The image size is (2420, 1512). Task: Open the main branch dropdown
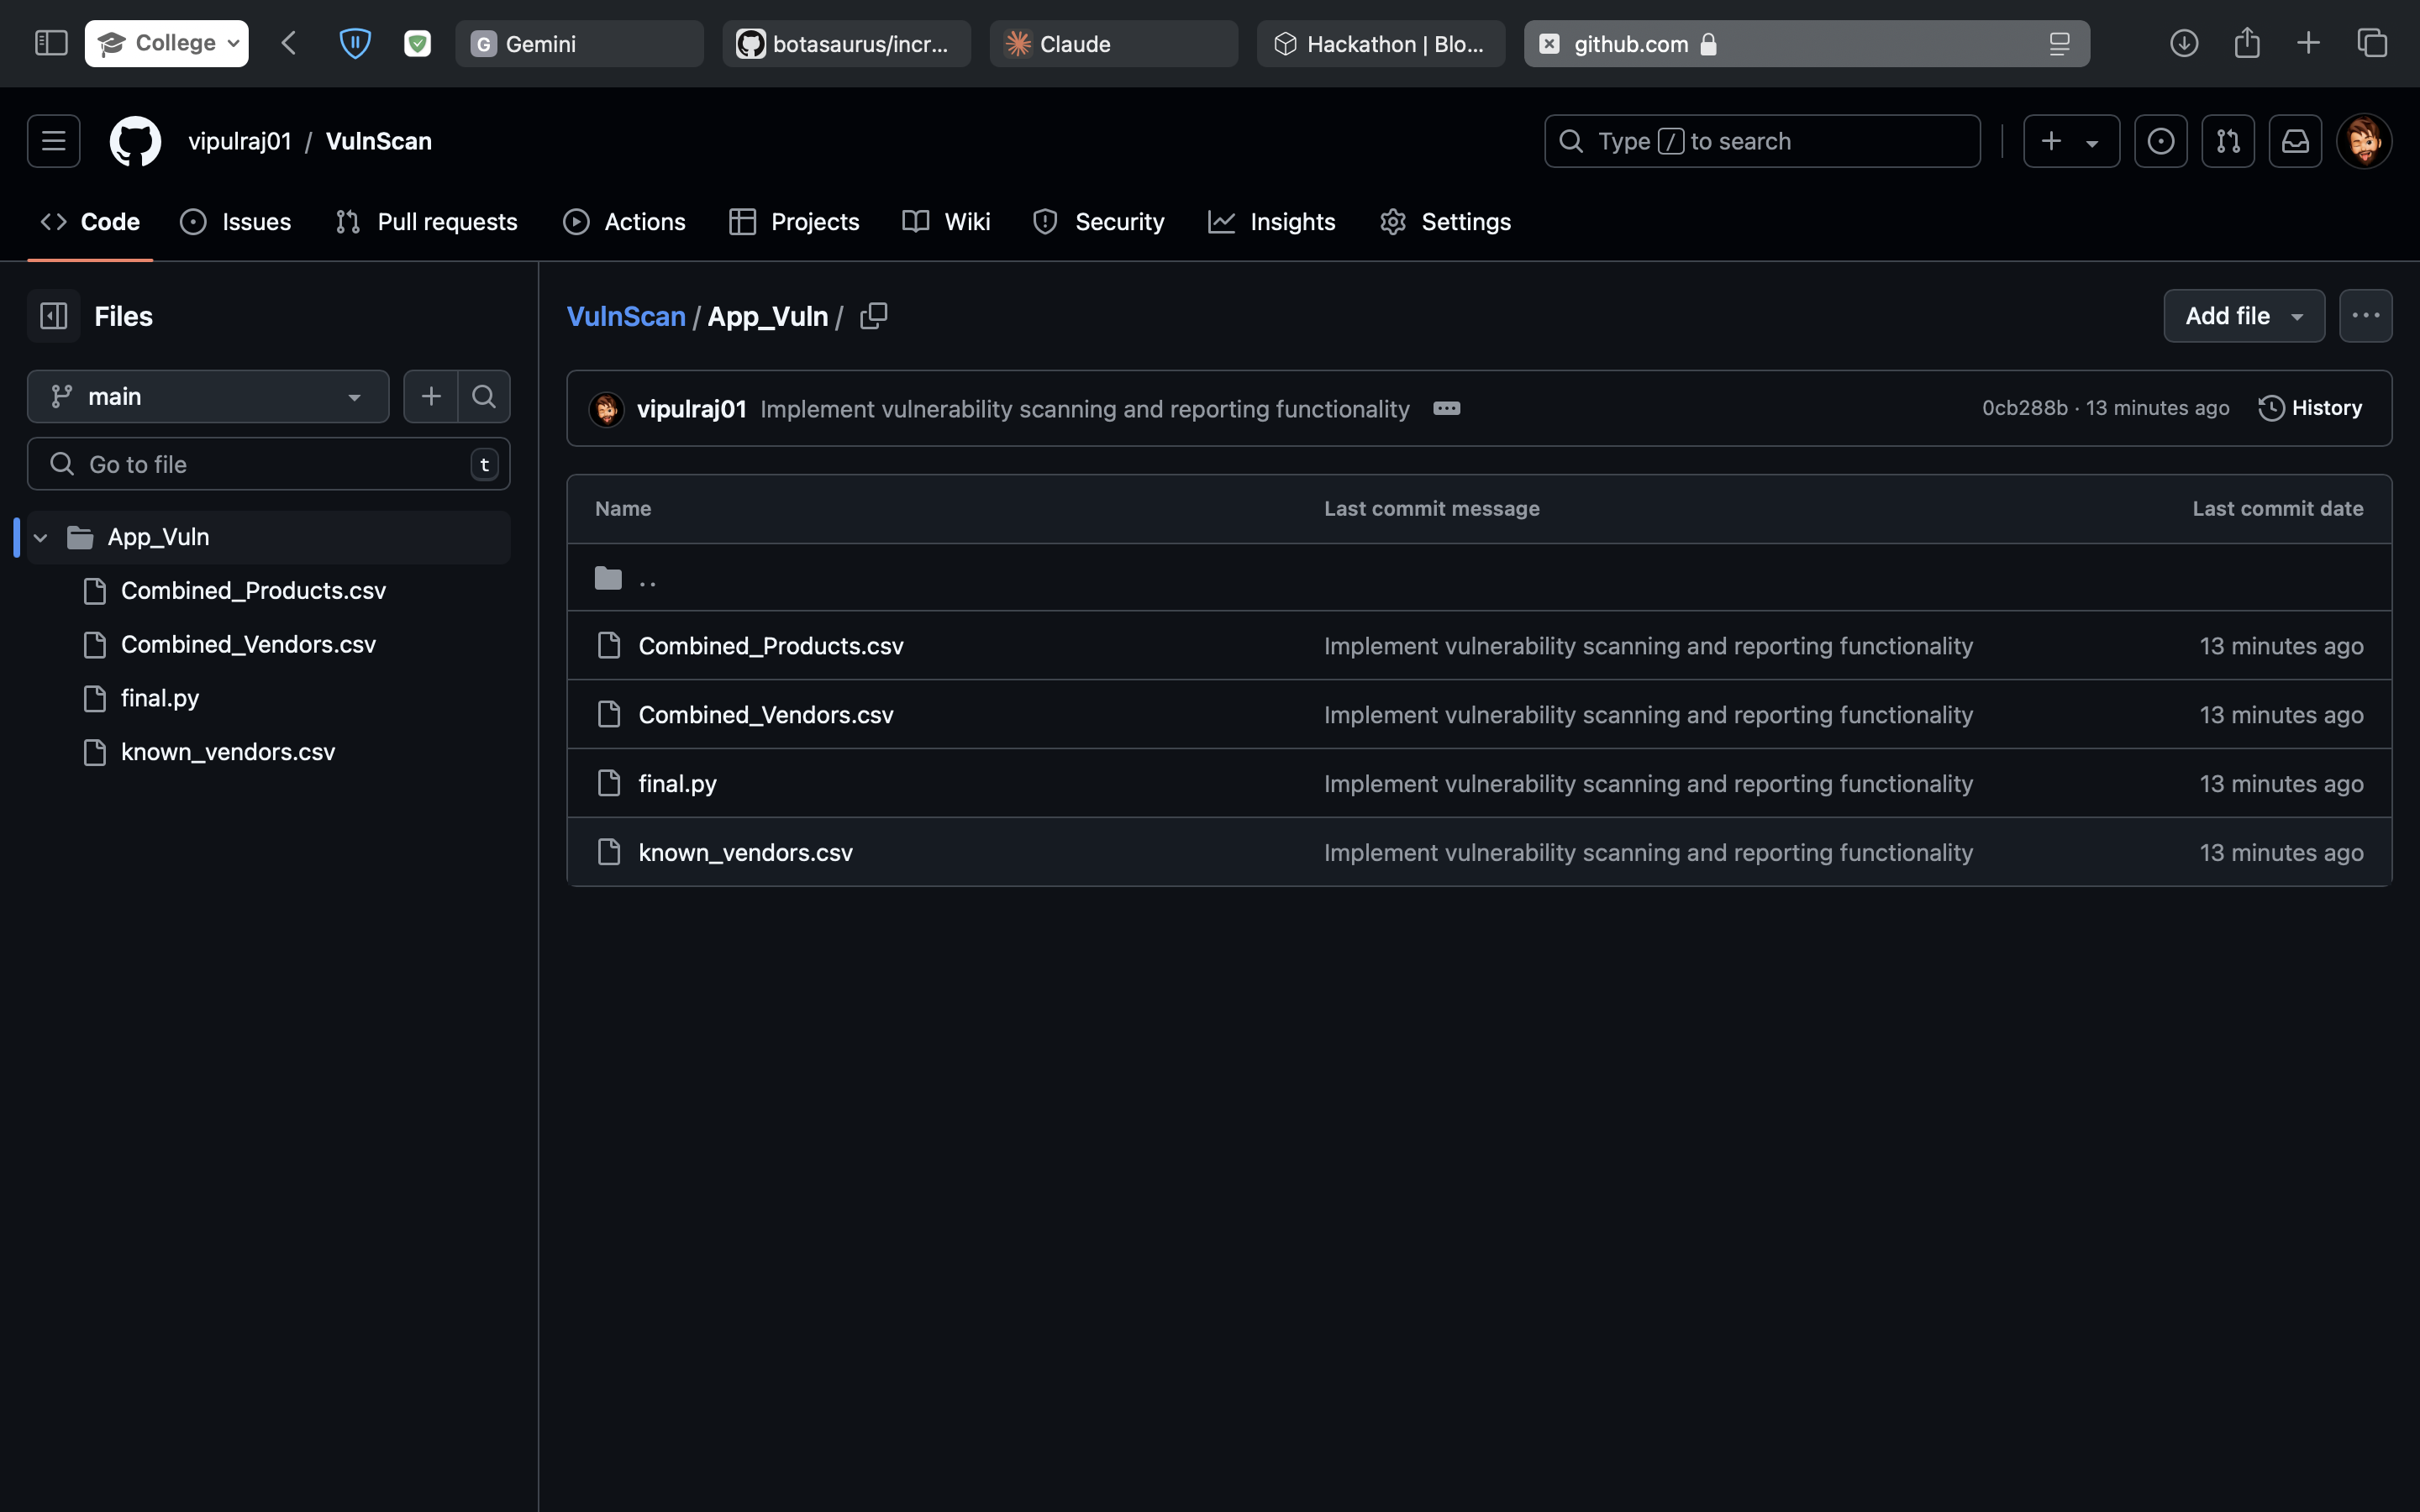pyautogui.click(x=208, y=397)
